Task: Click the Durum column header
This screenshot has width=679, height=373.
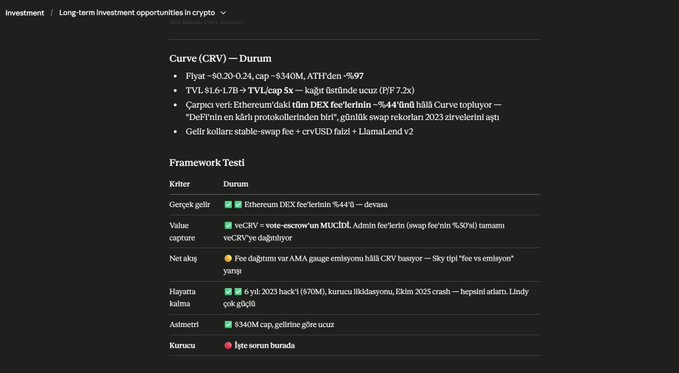Action: [x=236, y=184]
